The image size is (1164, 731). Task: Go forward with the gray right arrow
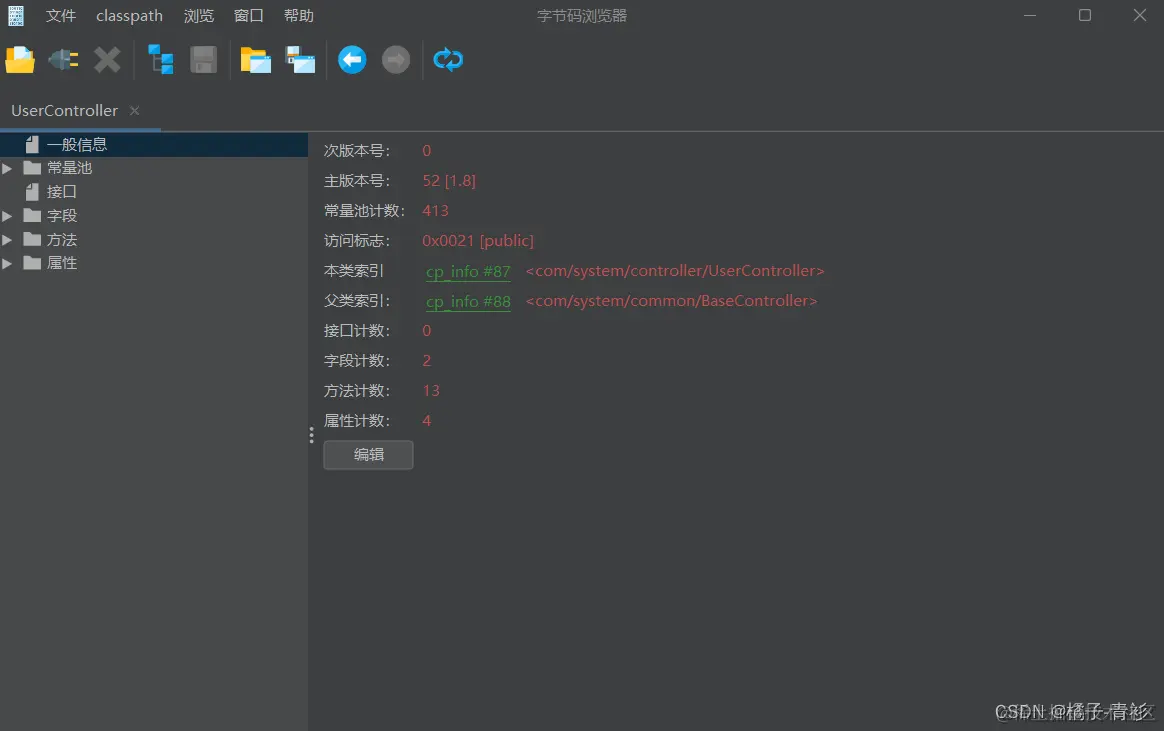pos(396,59)
